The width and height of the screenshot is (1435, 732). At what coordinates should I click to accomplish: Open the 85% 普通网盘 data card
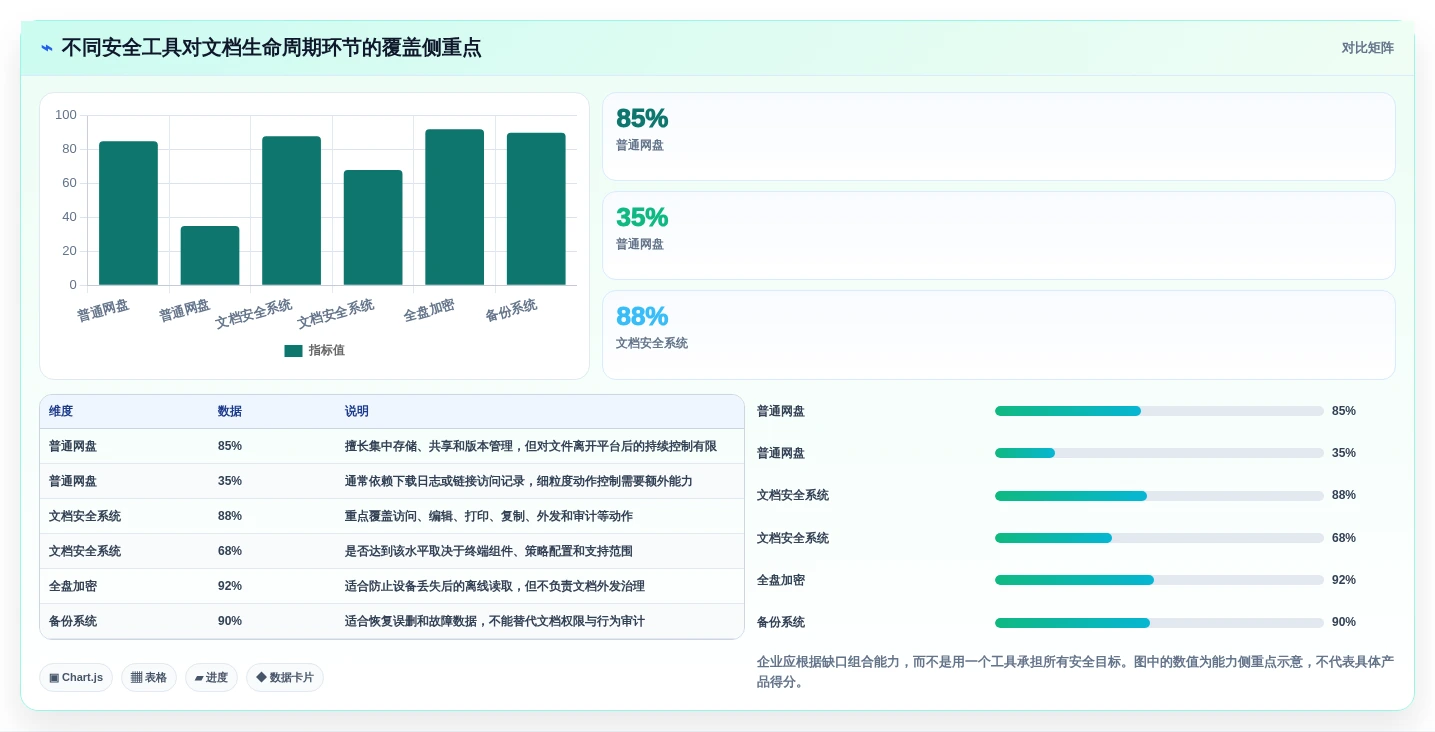point(998,136)
